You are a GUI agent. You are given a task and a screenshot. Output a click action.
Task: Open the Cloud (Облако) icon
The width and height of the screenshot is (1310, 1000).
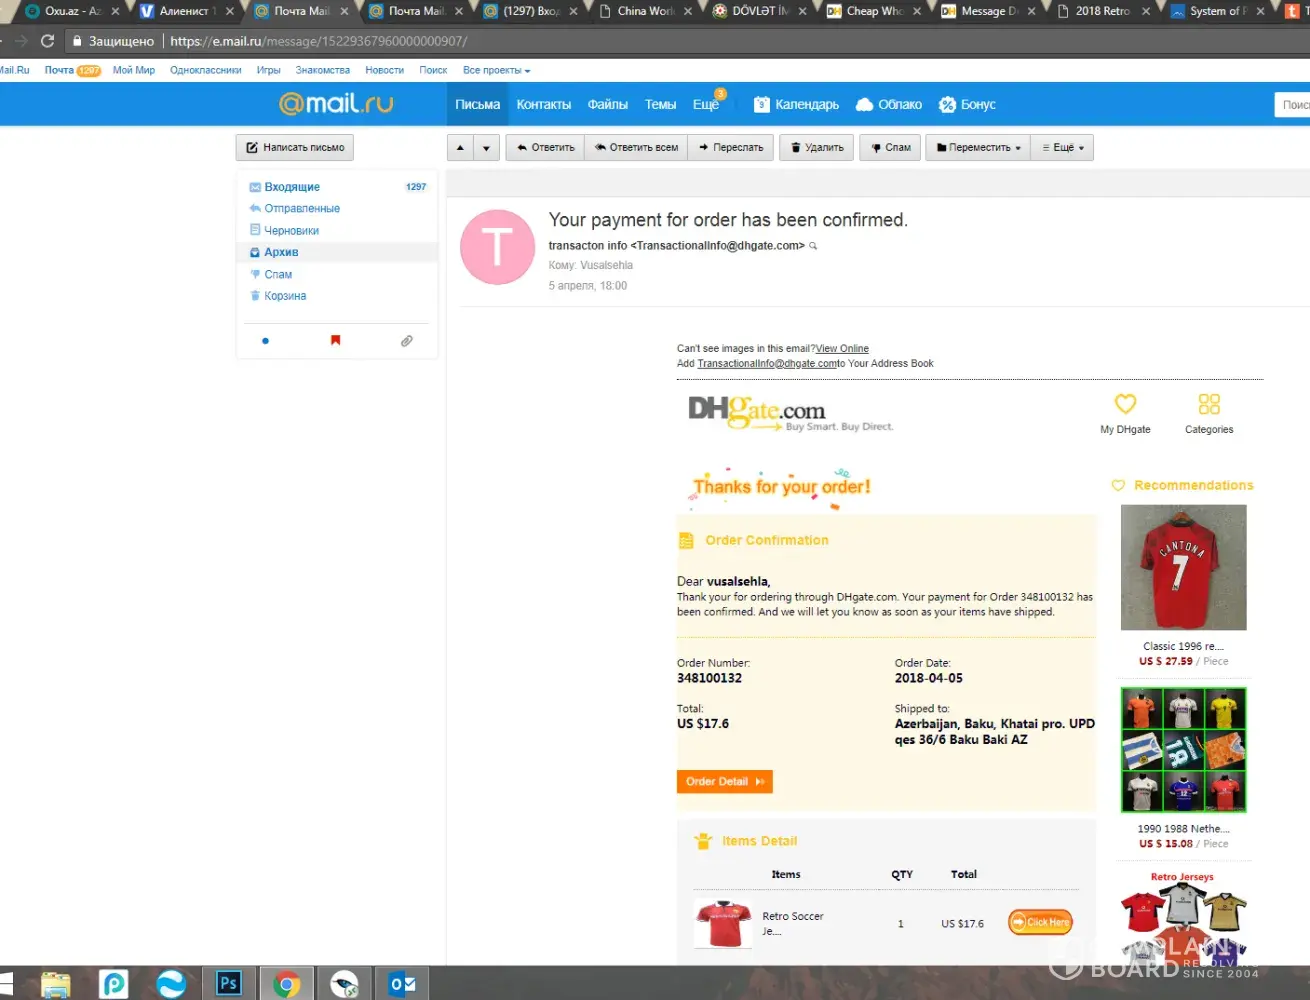864,105
